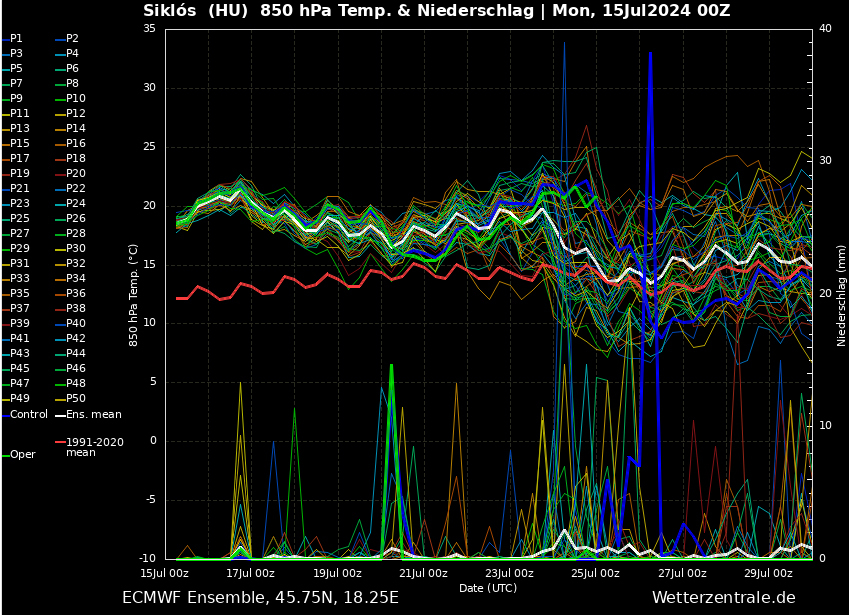
Task: Select the P50 legend entry
Action: pos(76,398)
